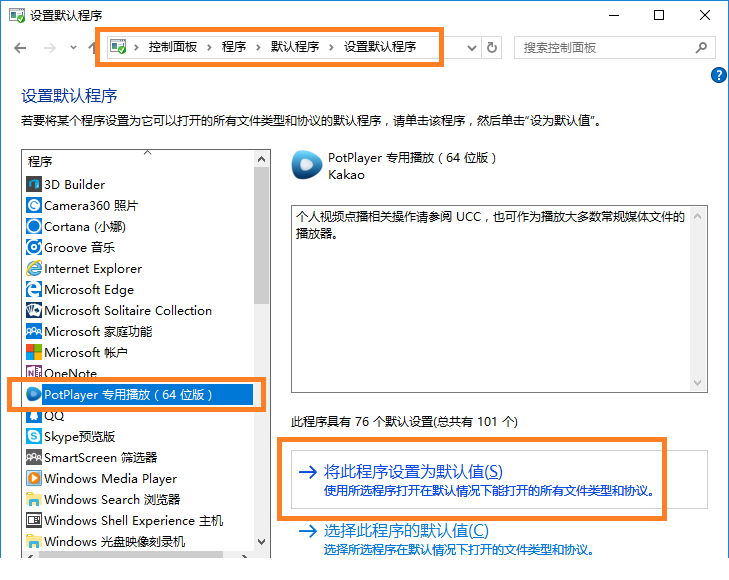The image size is (729, 580).
Task: Expand the address bar history dropdown
Action: point(471,47)
